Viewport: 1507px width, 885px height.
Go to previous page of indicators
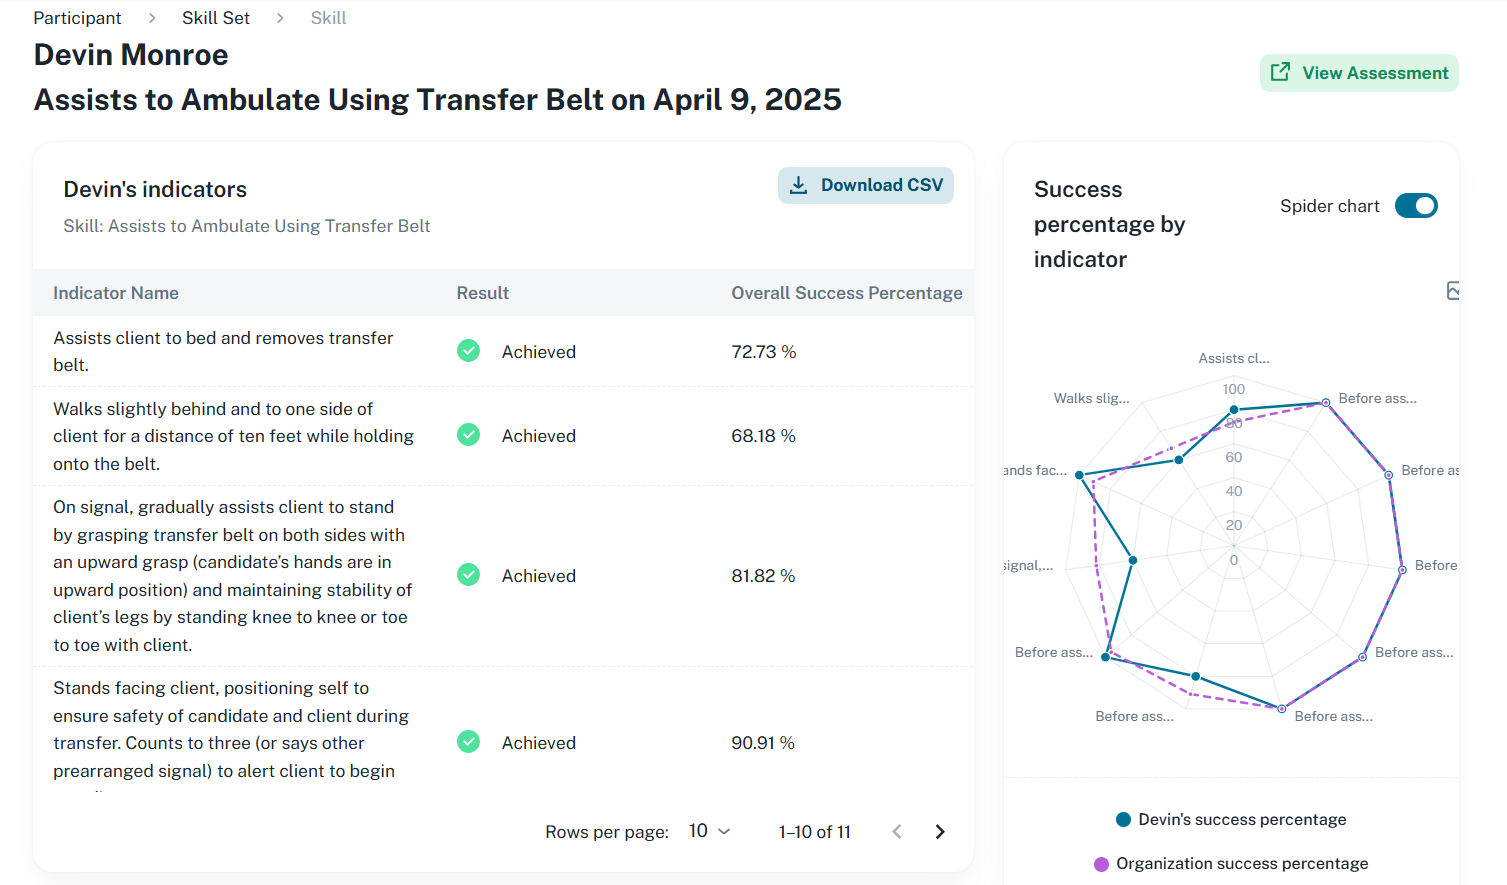click(x=897, y=832)
